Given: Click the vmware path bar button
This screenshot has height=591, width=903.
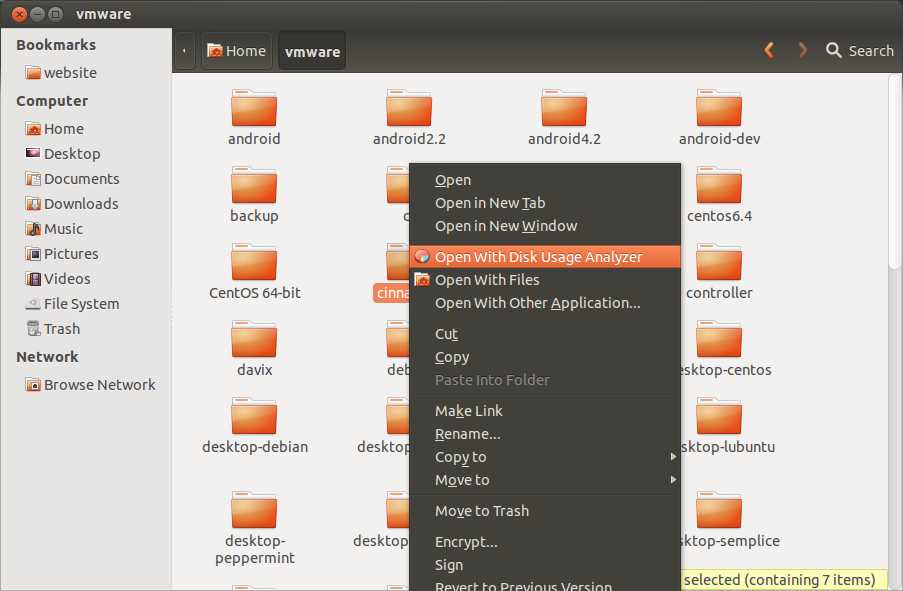Looking at the screenshot, I should point(312,51).
